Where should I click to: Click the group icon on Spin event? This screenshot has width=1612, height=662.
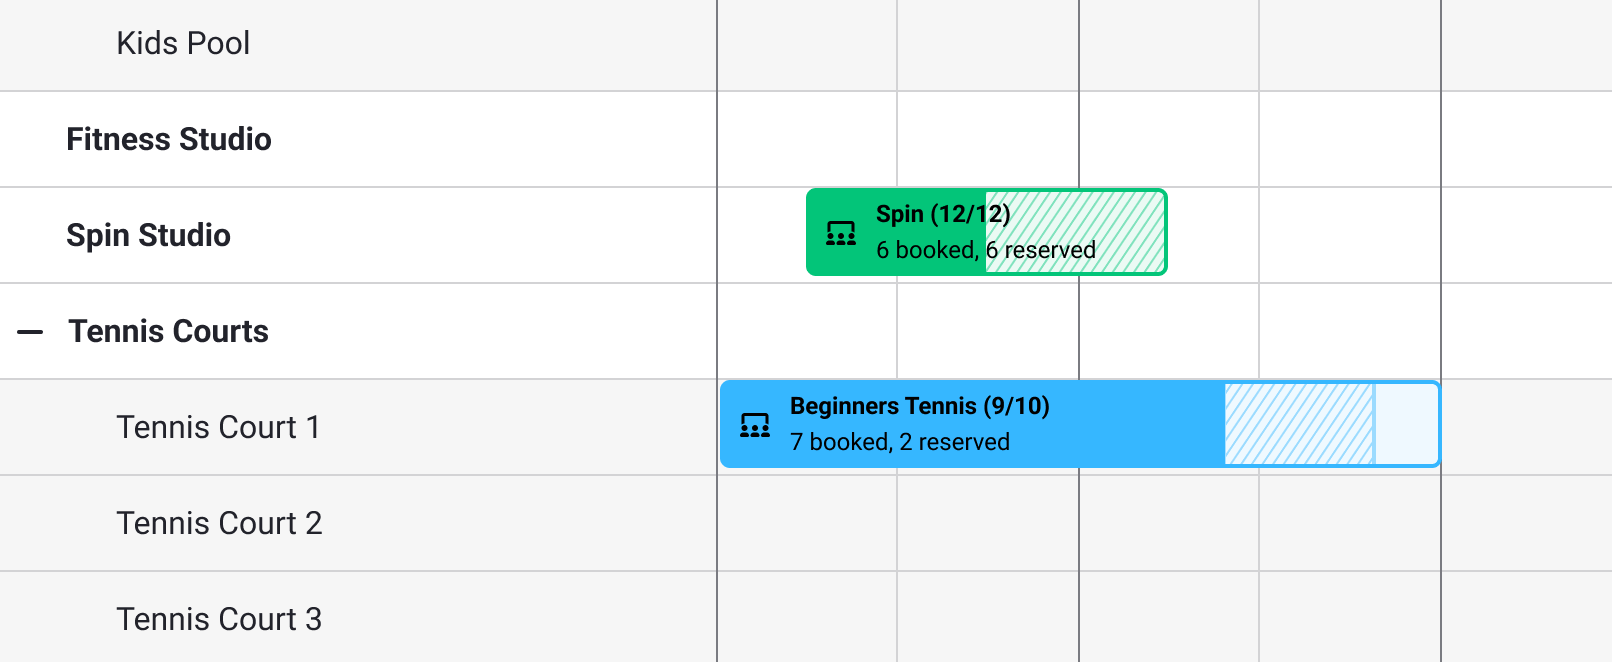[x=841, y=233]
